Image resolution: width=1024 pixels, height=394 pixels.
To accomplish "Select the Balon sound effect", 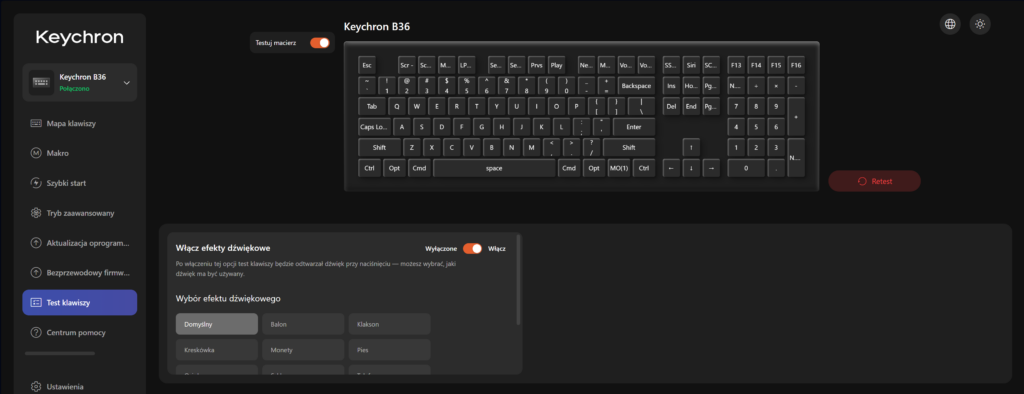I will click(303, 323).
